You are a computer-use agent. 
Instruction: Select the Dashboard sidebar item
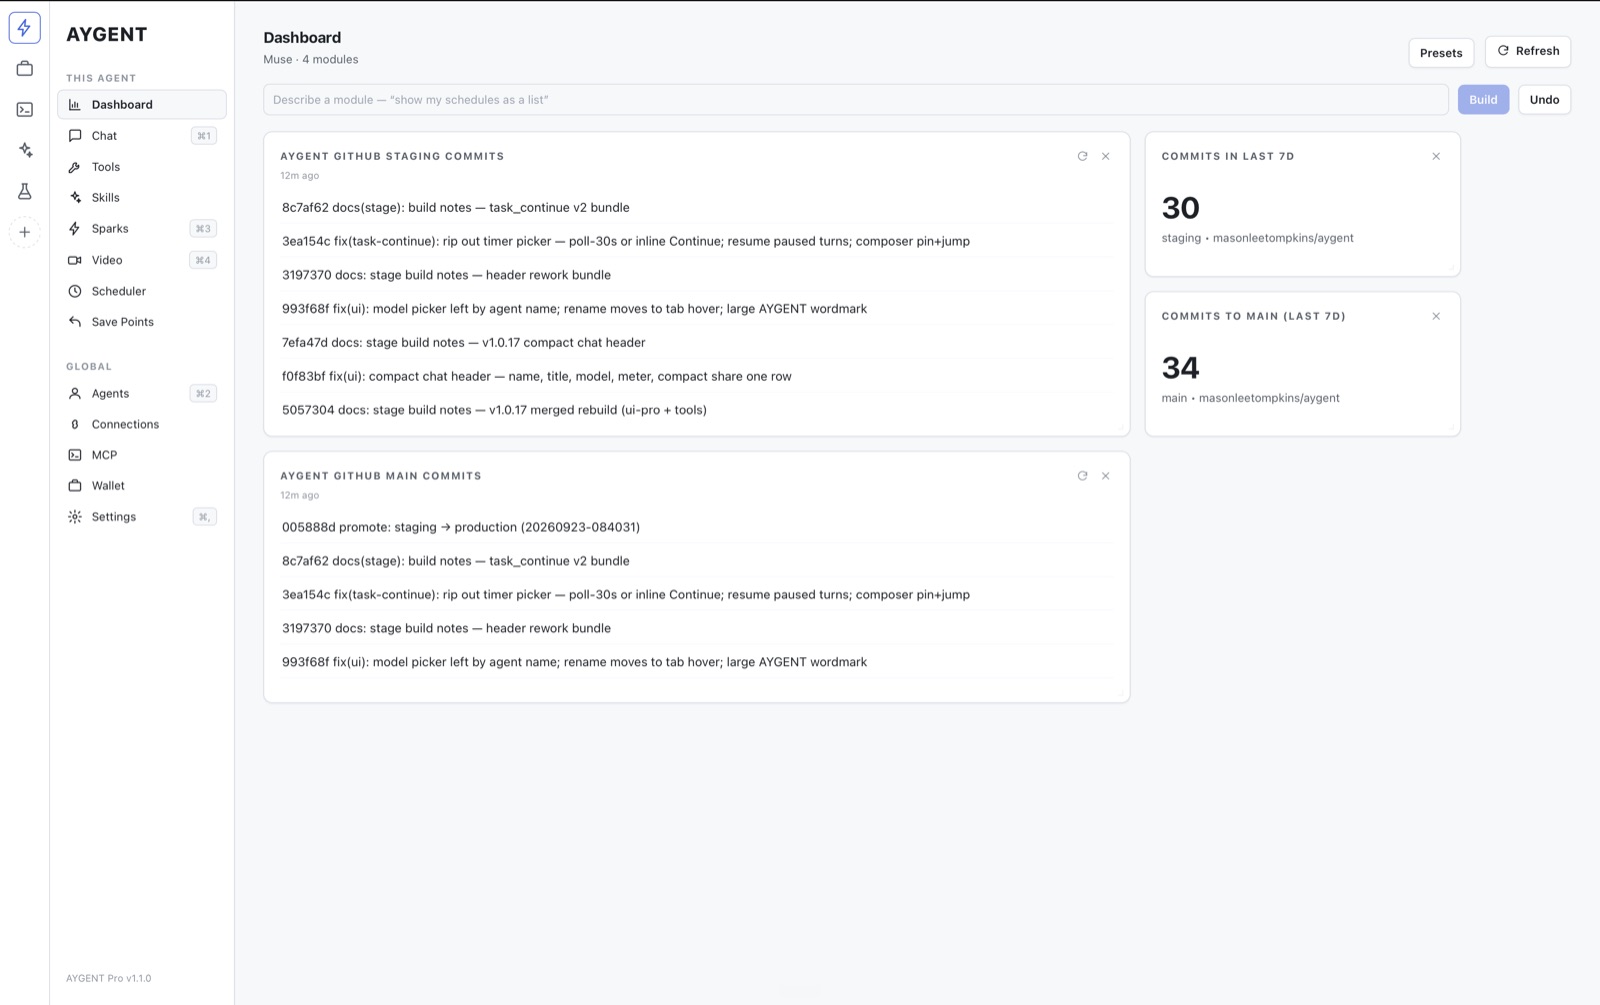tap(142, 104)
